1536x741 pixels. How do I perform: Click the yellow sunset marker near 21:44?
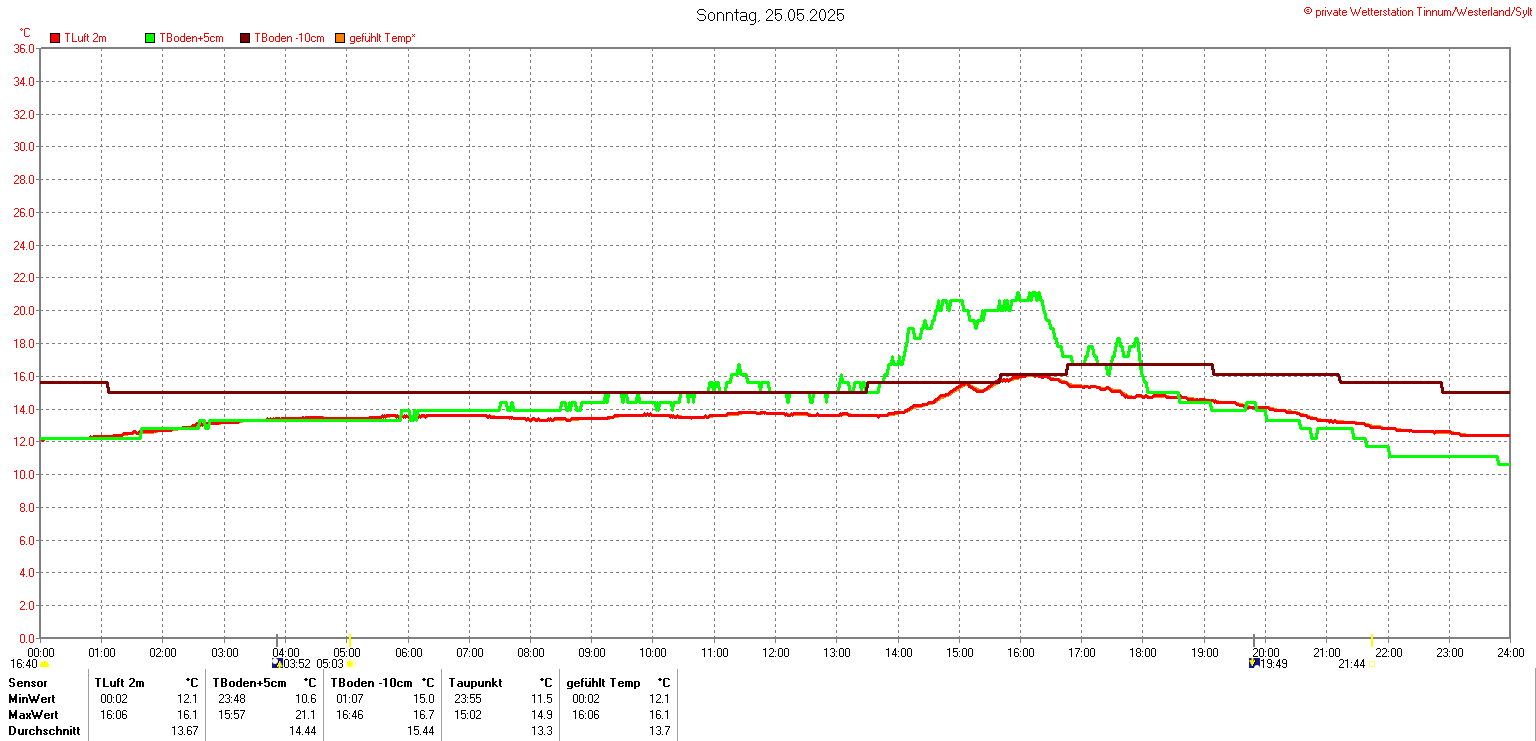coord(1372,640)
